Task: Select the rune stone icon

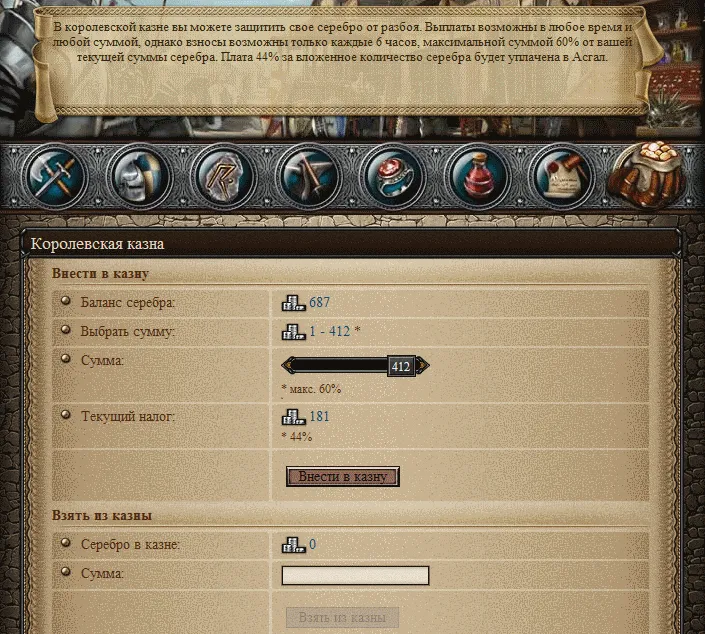Action: pos(223,177)
